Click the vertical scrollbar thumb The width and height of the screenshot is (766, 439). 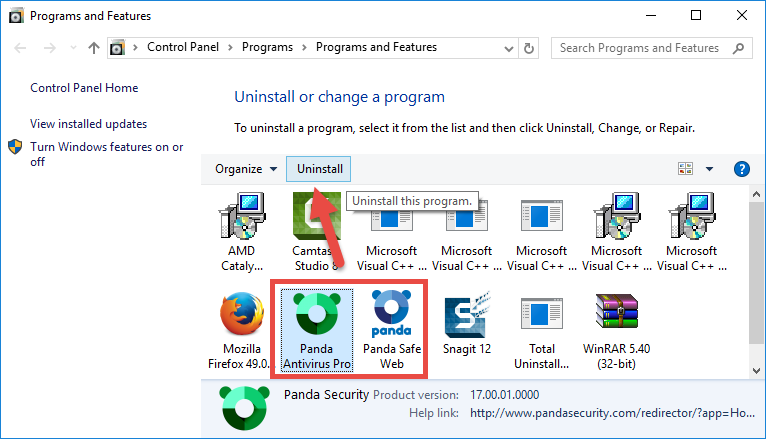coord(756,273)
